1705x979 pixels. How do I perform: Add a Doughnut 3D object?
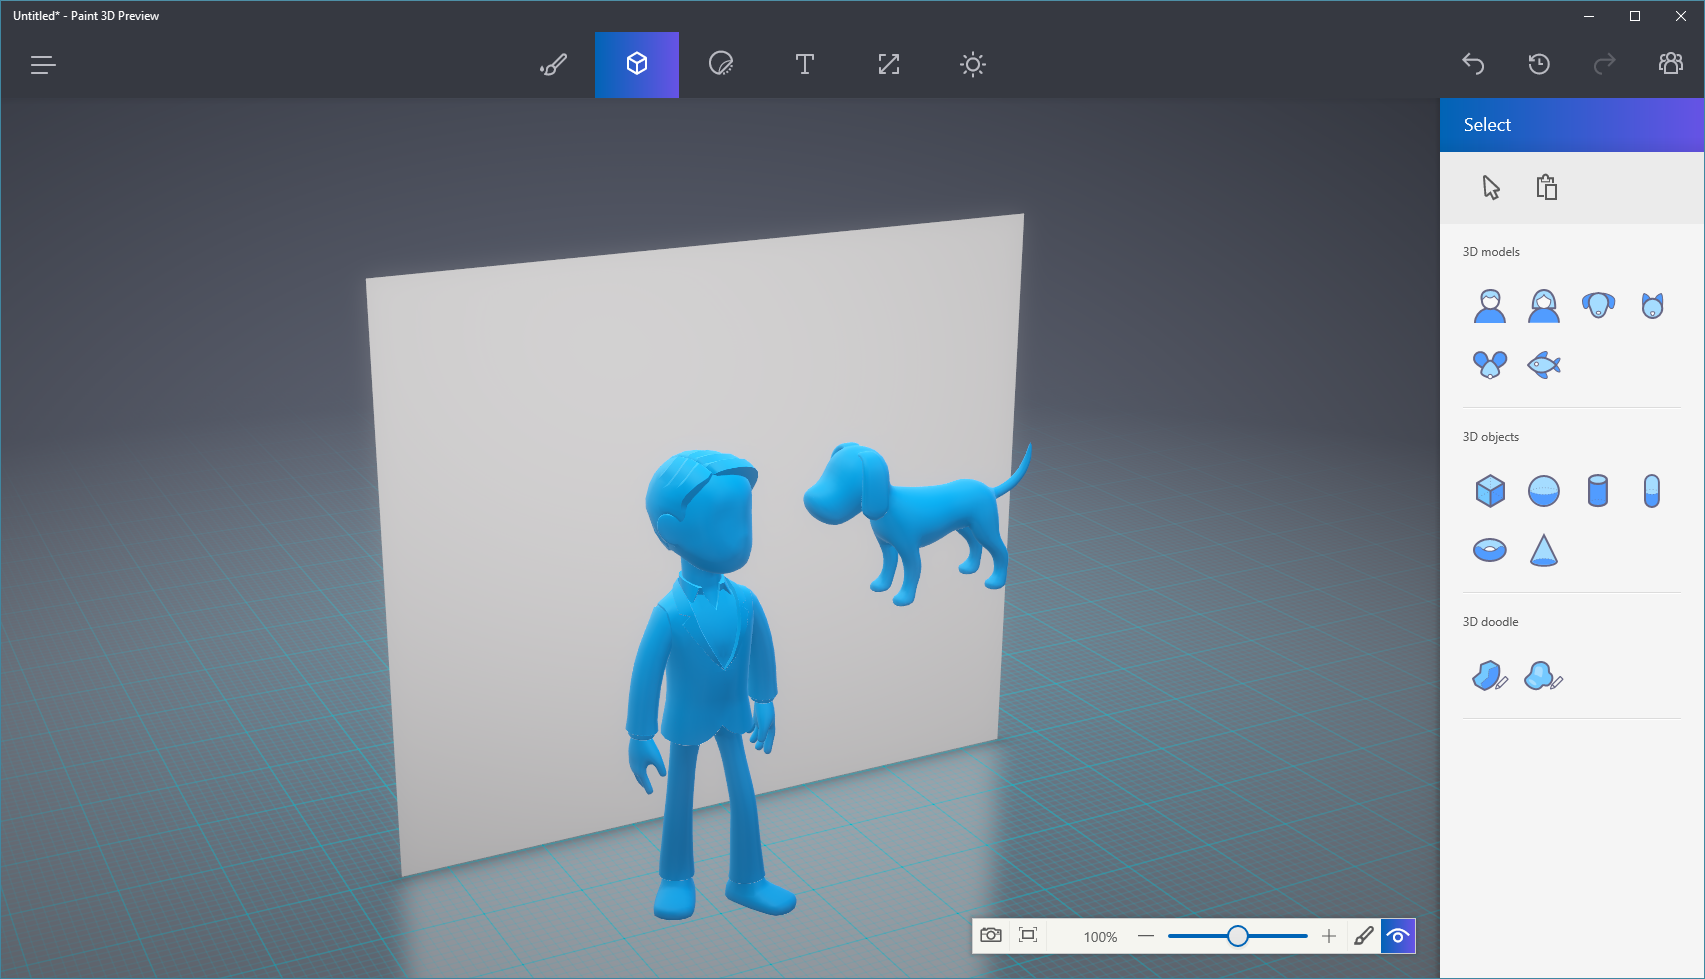(1490, 550)
